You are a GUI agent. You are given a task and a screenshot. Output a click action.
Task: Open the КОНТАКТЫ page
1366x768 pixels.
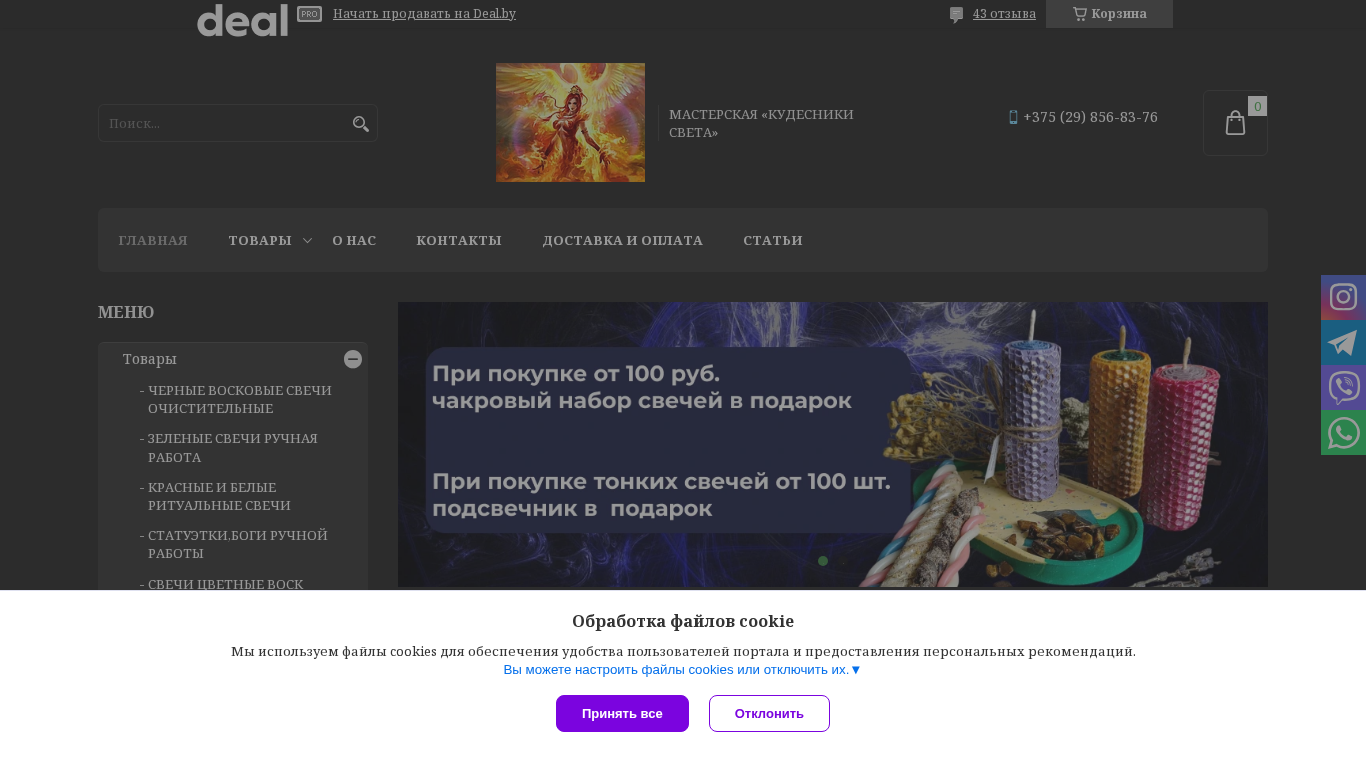point(459,240)
